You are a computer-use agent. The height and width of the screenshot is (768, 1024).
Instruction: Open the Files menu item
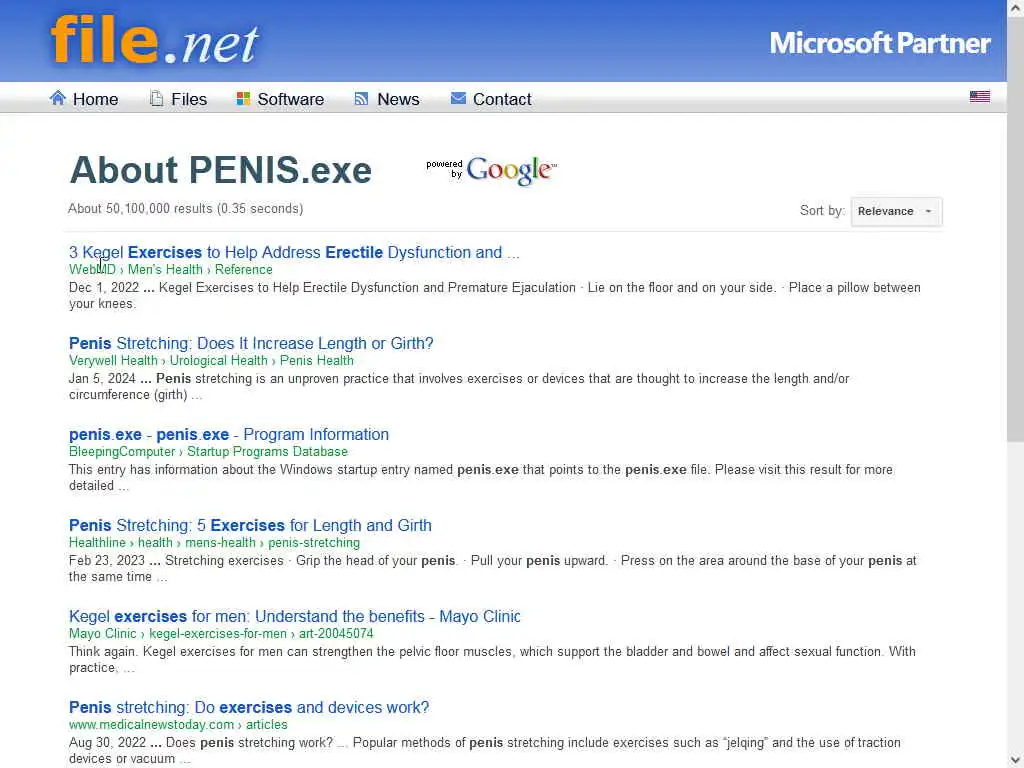coord(188,99)
